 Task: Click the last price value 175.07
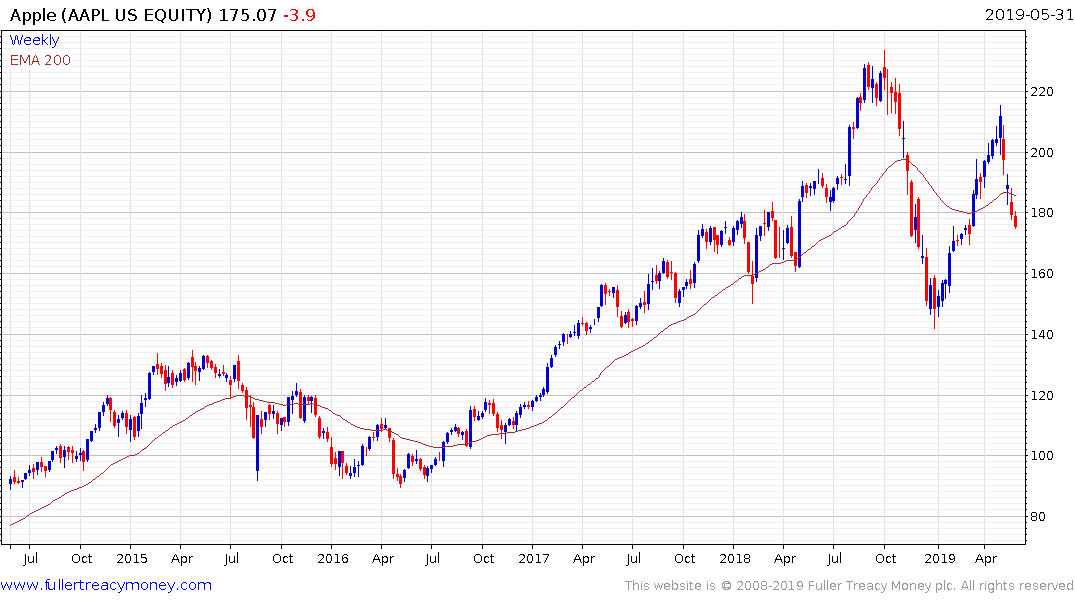point(247,15)
